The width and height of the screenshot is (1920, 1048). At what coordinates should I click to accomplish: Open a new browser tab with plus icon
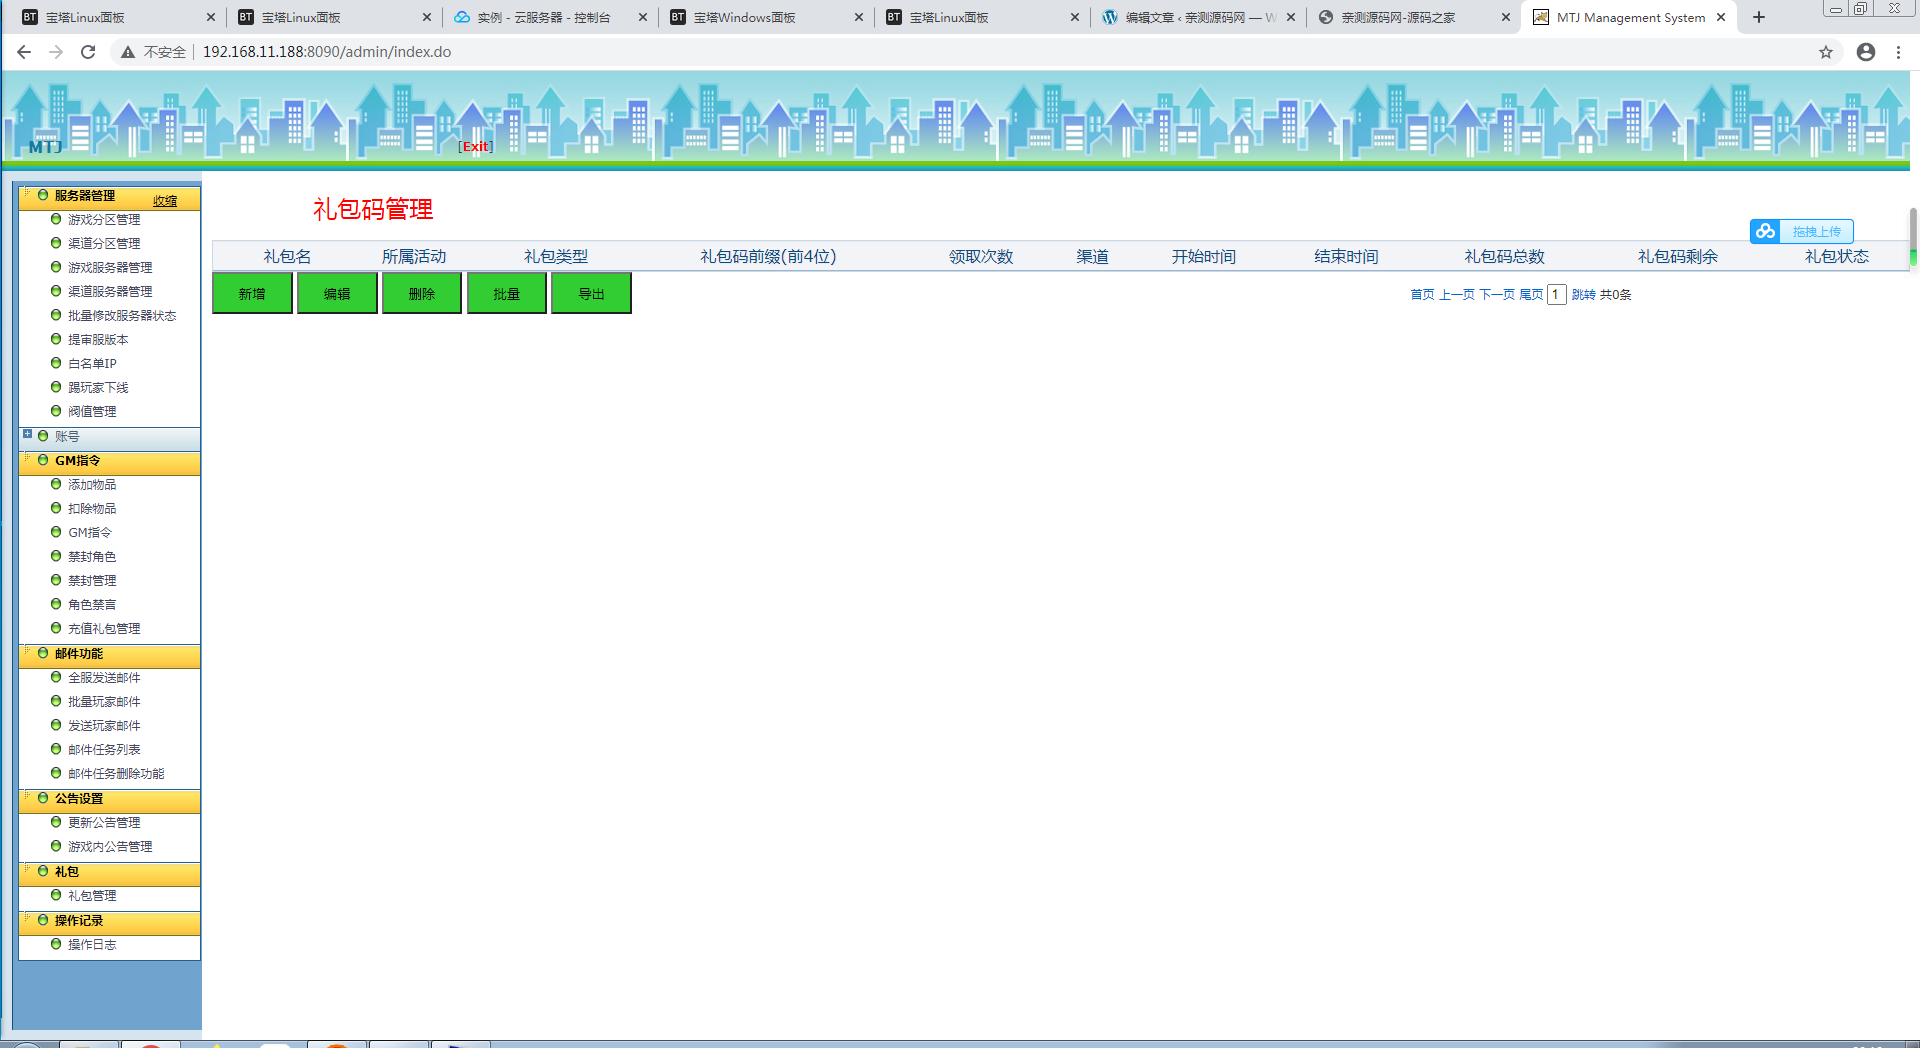point(1759,17)
